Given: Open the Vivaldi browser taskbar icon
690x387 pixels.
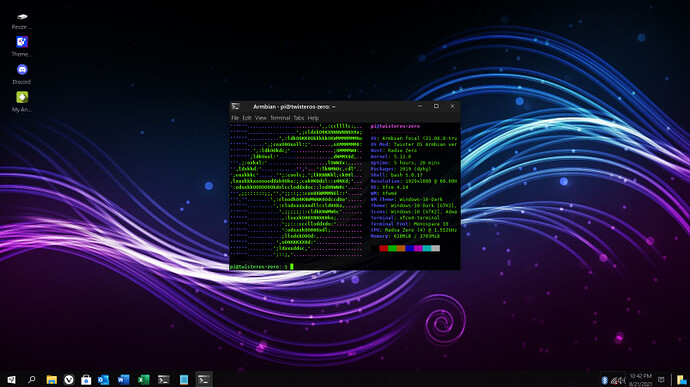Looking at the screenshot, I should 69,380.
